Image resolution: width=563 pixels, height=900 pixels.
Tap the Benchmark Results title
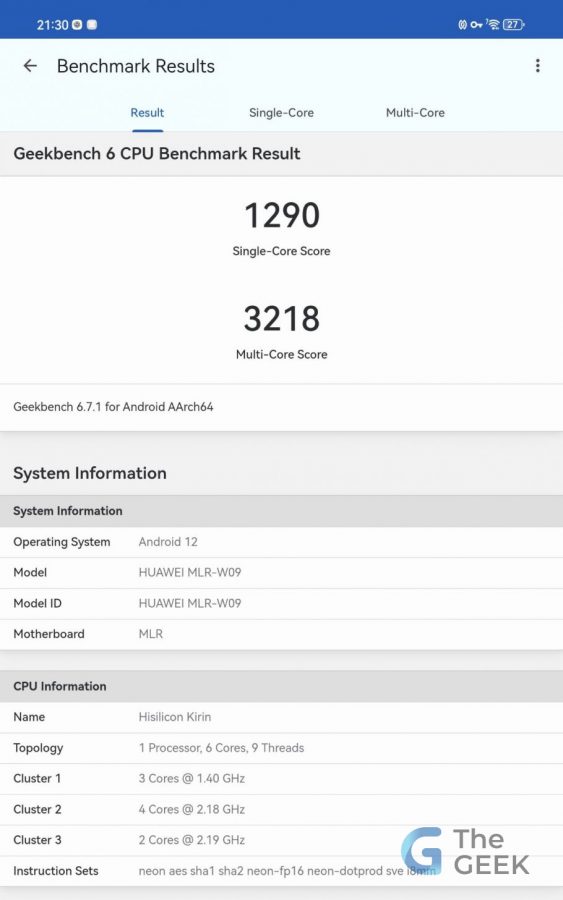pos(136,67)
